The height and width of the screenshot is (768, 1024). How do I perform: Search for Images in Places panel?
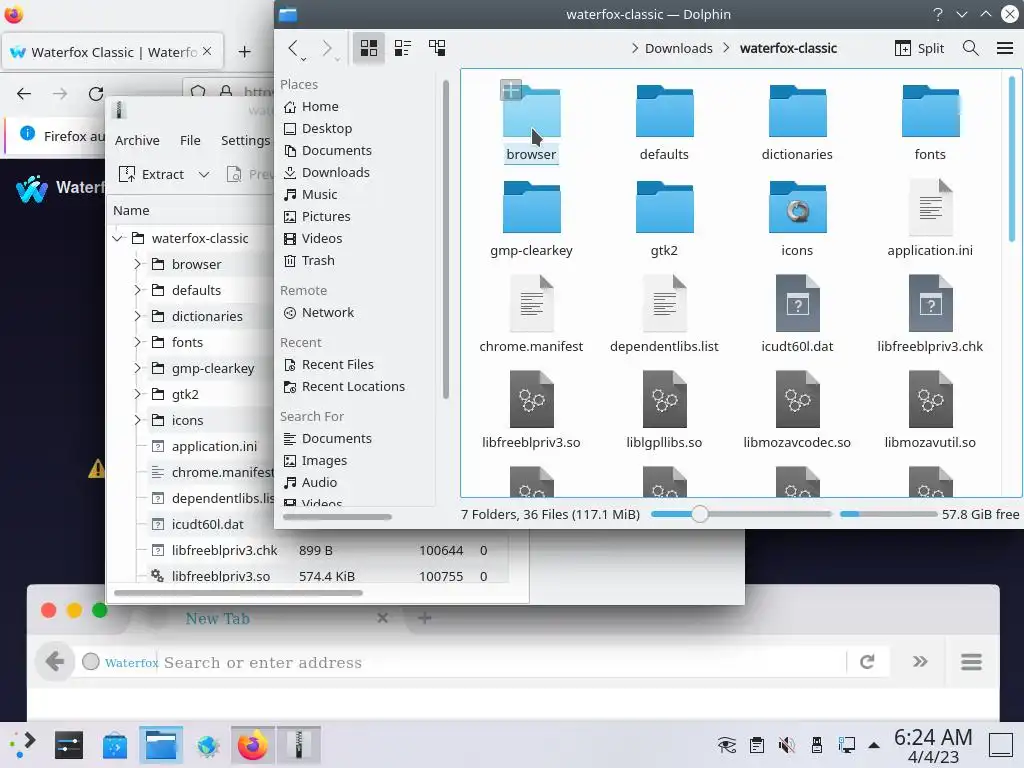tap(324, 461)
